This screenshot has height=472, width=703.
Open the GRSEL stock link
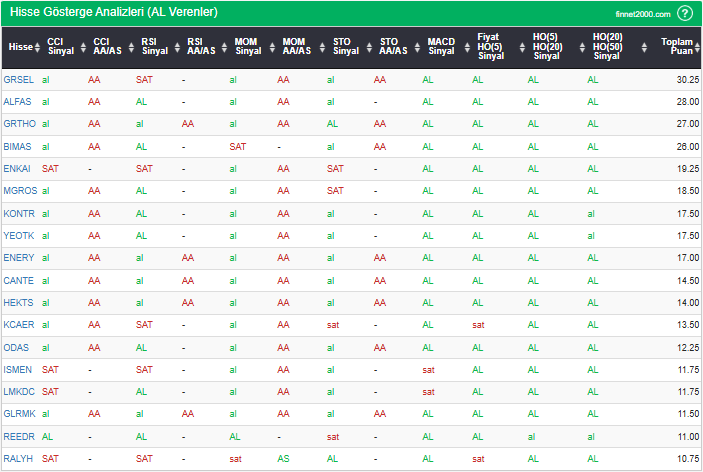18,79
